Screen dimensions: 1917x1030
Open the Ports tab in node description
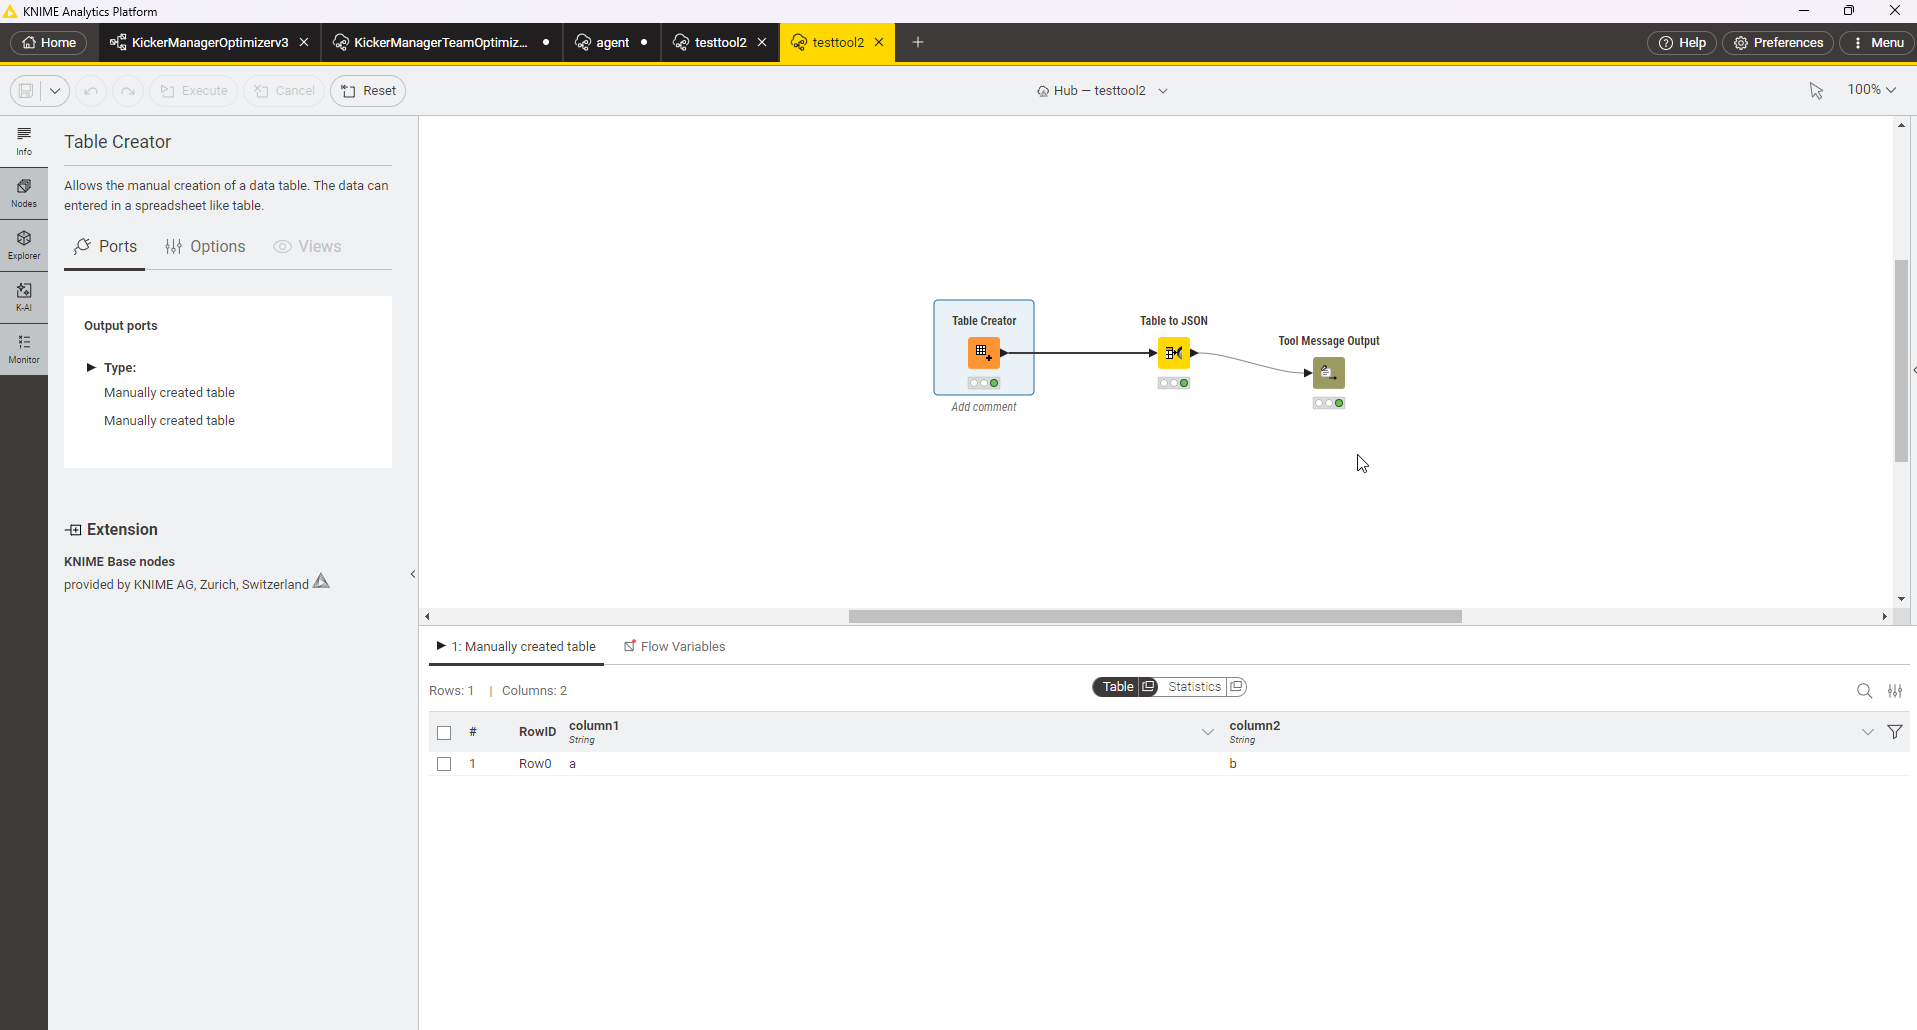(x=105, y=247)
